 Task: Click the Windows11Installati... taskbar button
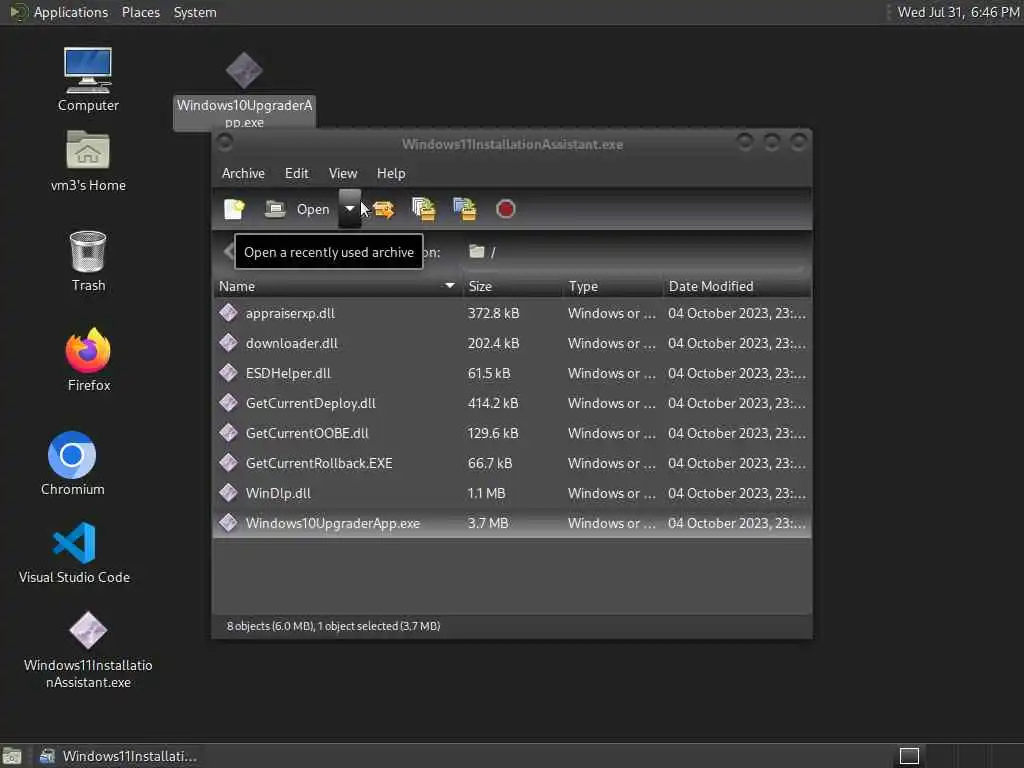tap(118, 756)
